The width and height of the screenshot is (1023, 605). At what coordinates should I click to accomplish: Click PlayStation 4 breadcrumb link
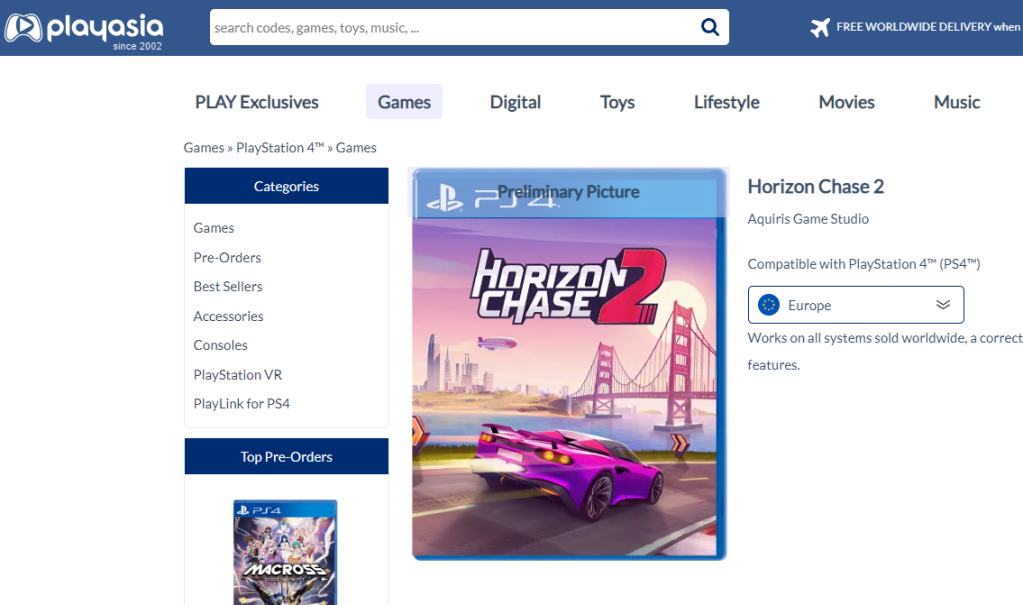point(280,148)
